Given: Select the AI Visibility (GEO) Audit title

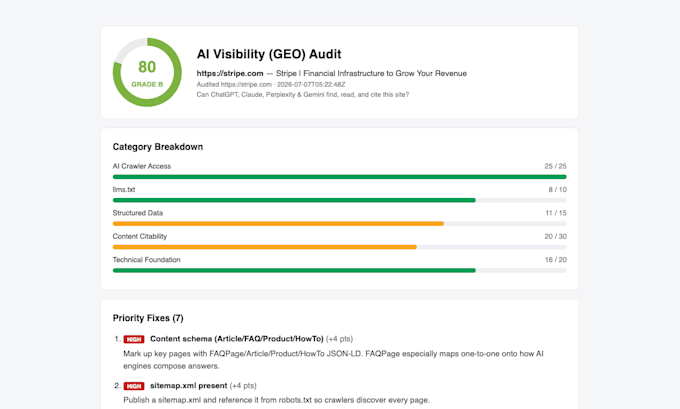Looking at the screenshot, I should (269, 54).
